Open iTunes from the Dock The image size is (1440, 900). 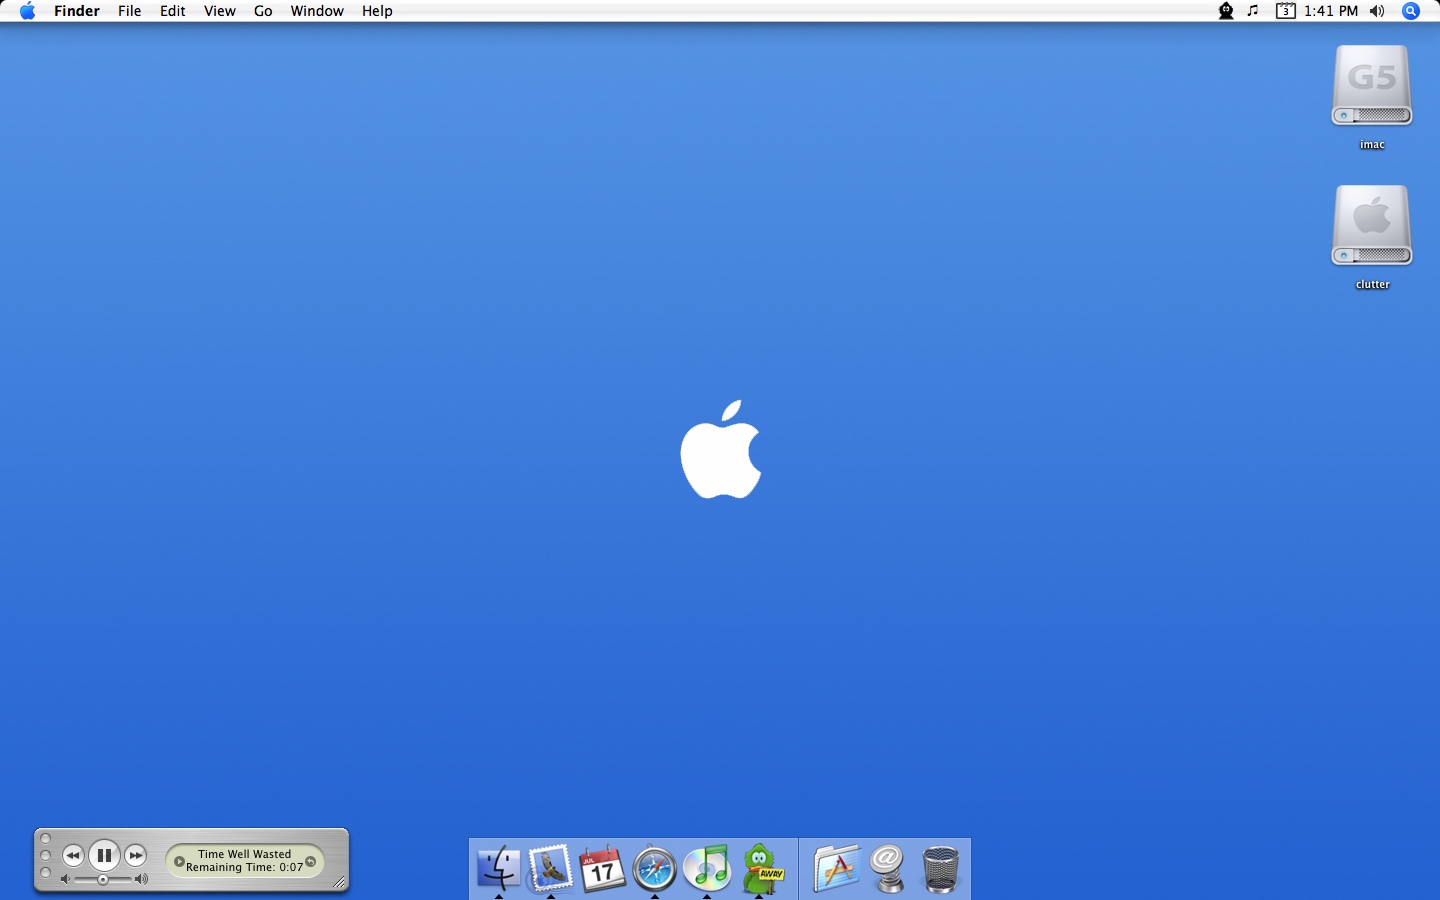point(707,868)
